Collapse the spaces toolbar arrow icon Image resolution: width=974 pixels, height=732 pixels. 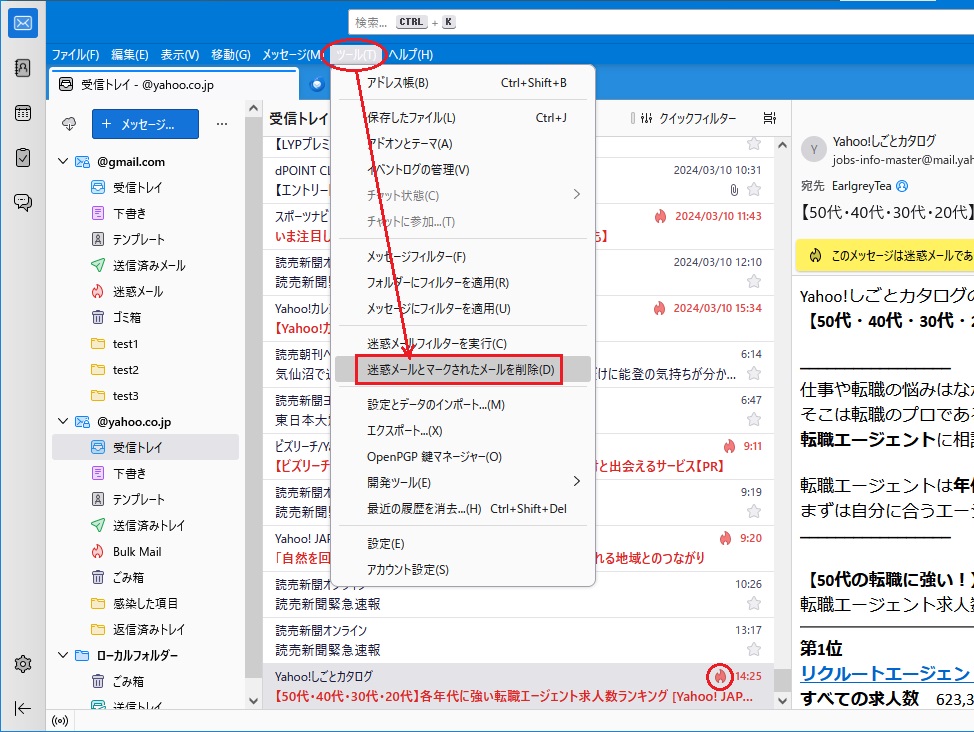click(23, 708)
